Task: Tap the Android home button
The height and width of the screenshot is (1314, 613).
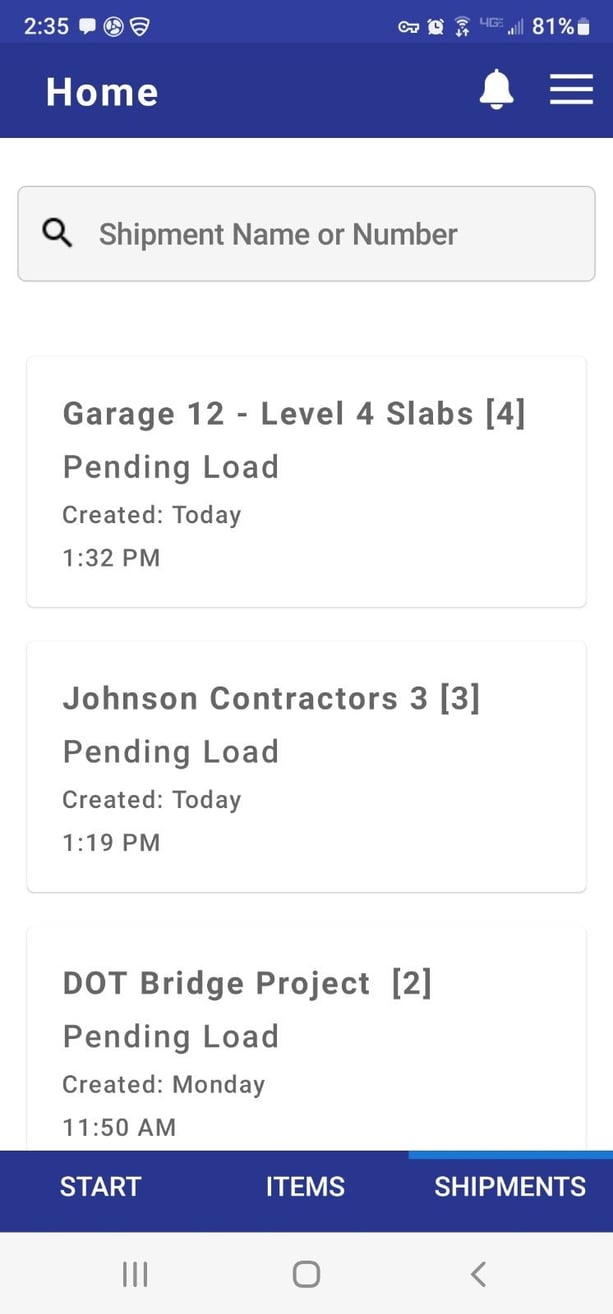Action: (306, 1273)
